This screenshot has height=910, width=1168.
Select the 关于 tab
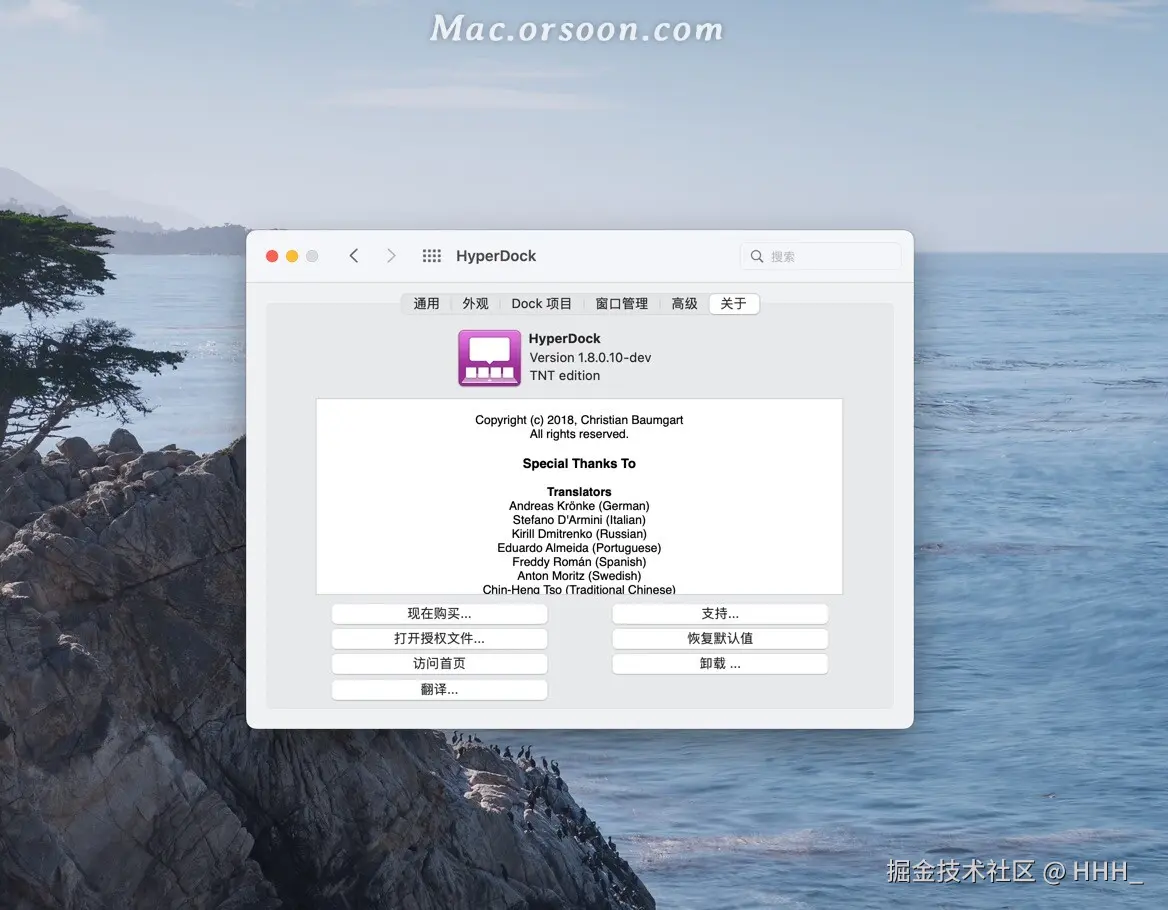click(x=734, y=304)
